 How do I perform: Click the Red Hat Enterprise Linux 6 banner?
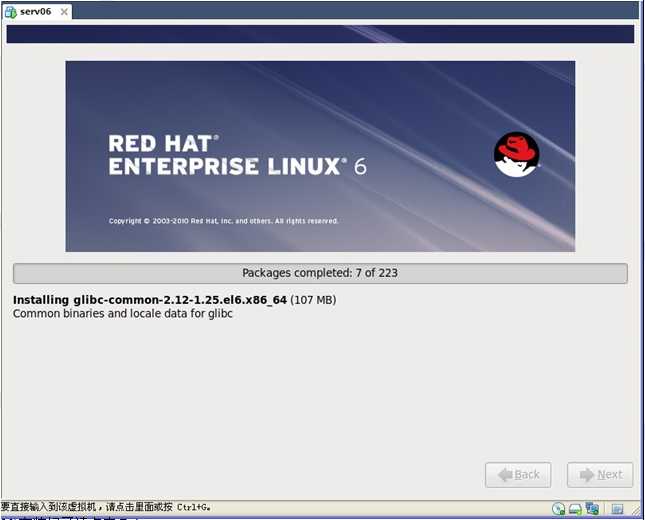tap(320, 156)
